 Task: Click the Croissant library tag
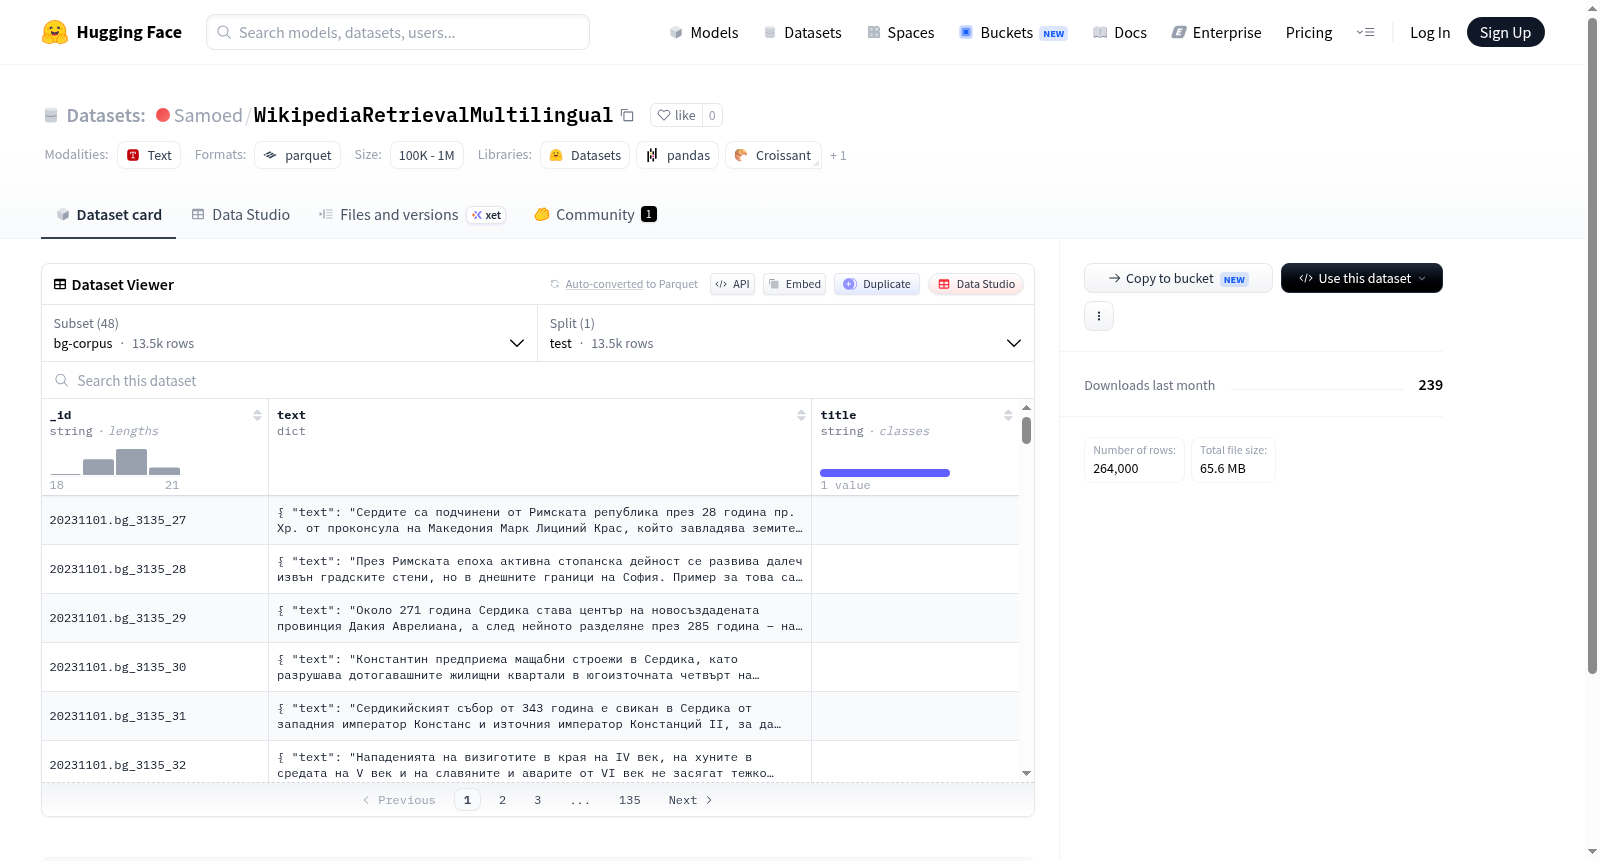coord(773,155)
